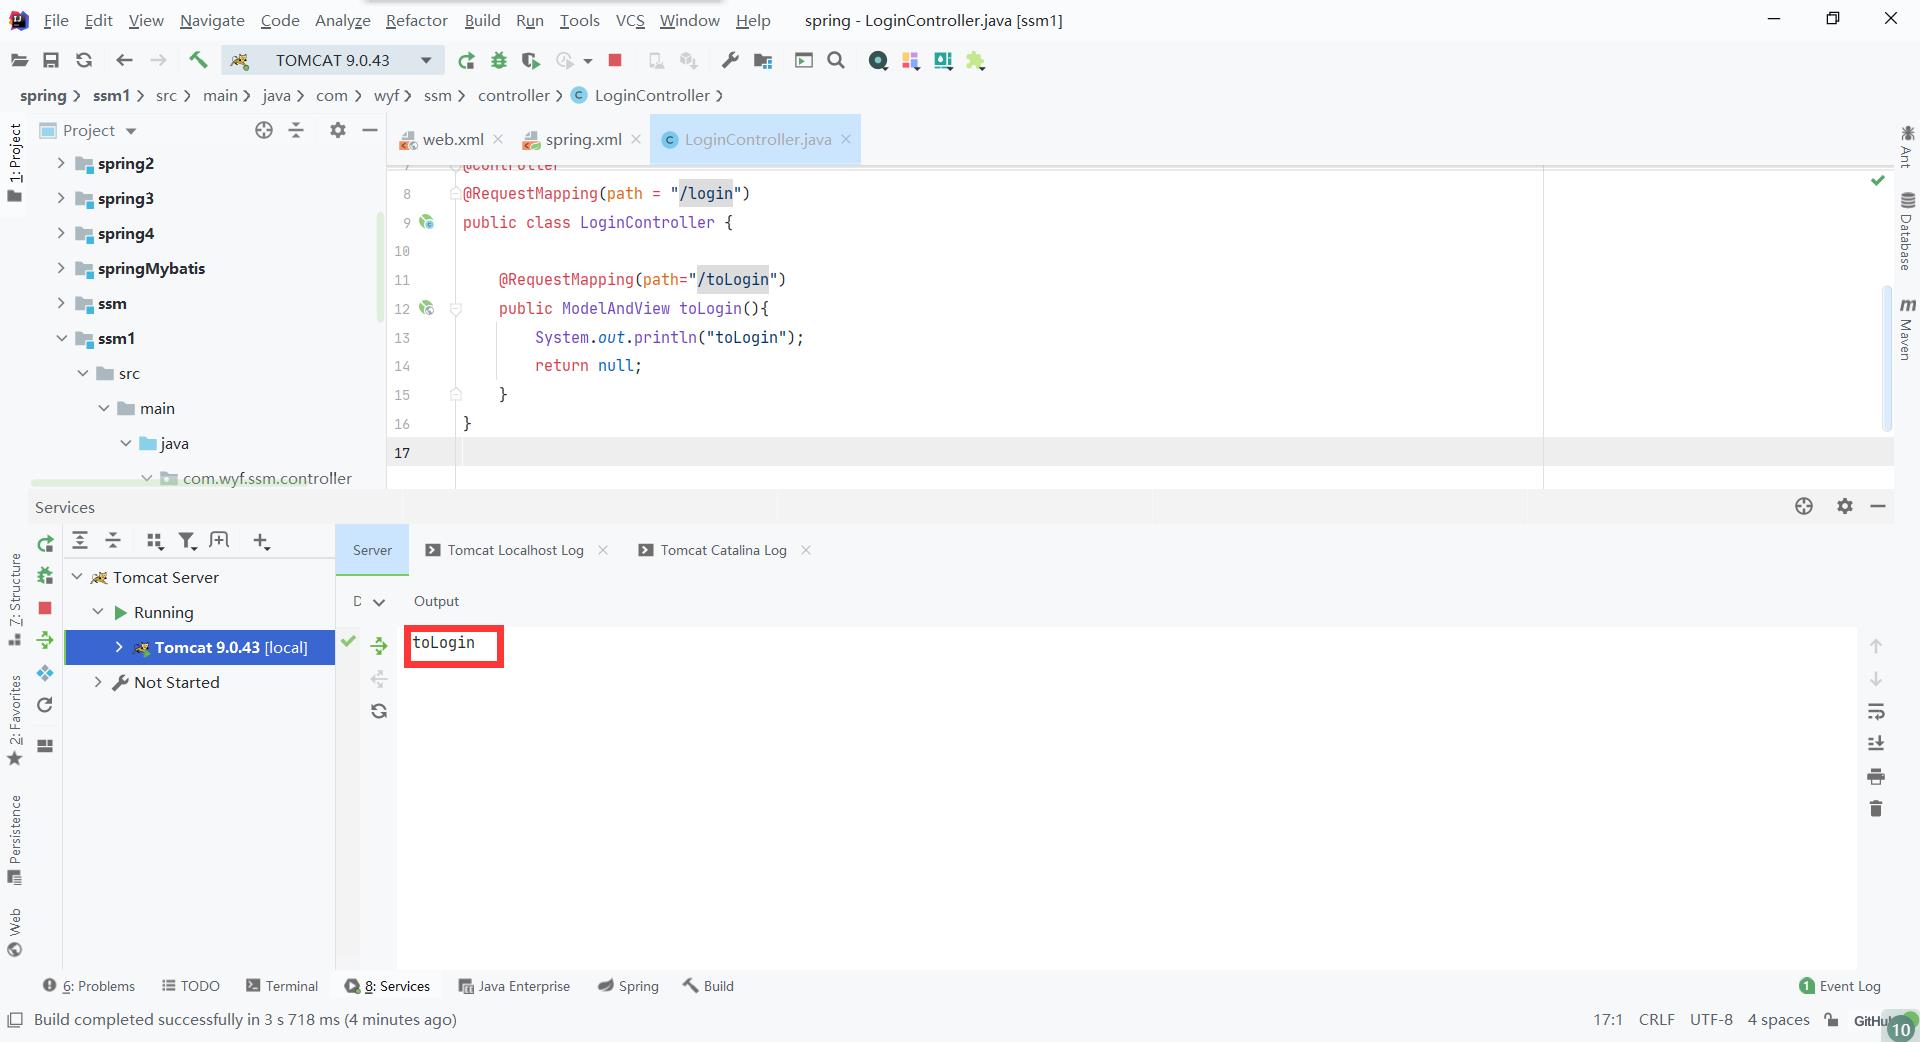Run with Coverage from the toolbar
1920x1042 pixels.
pos(531,61)
